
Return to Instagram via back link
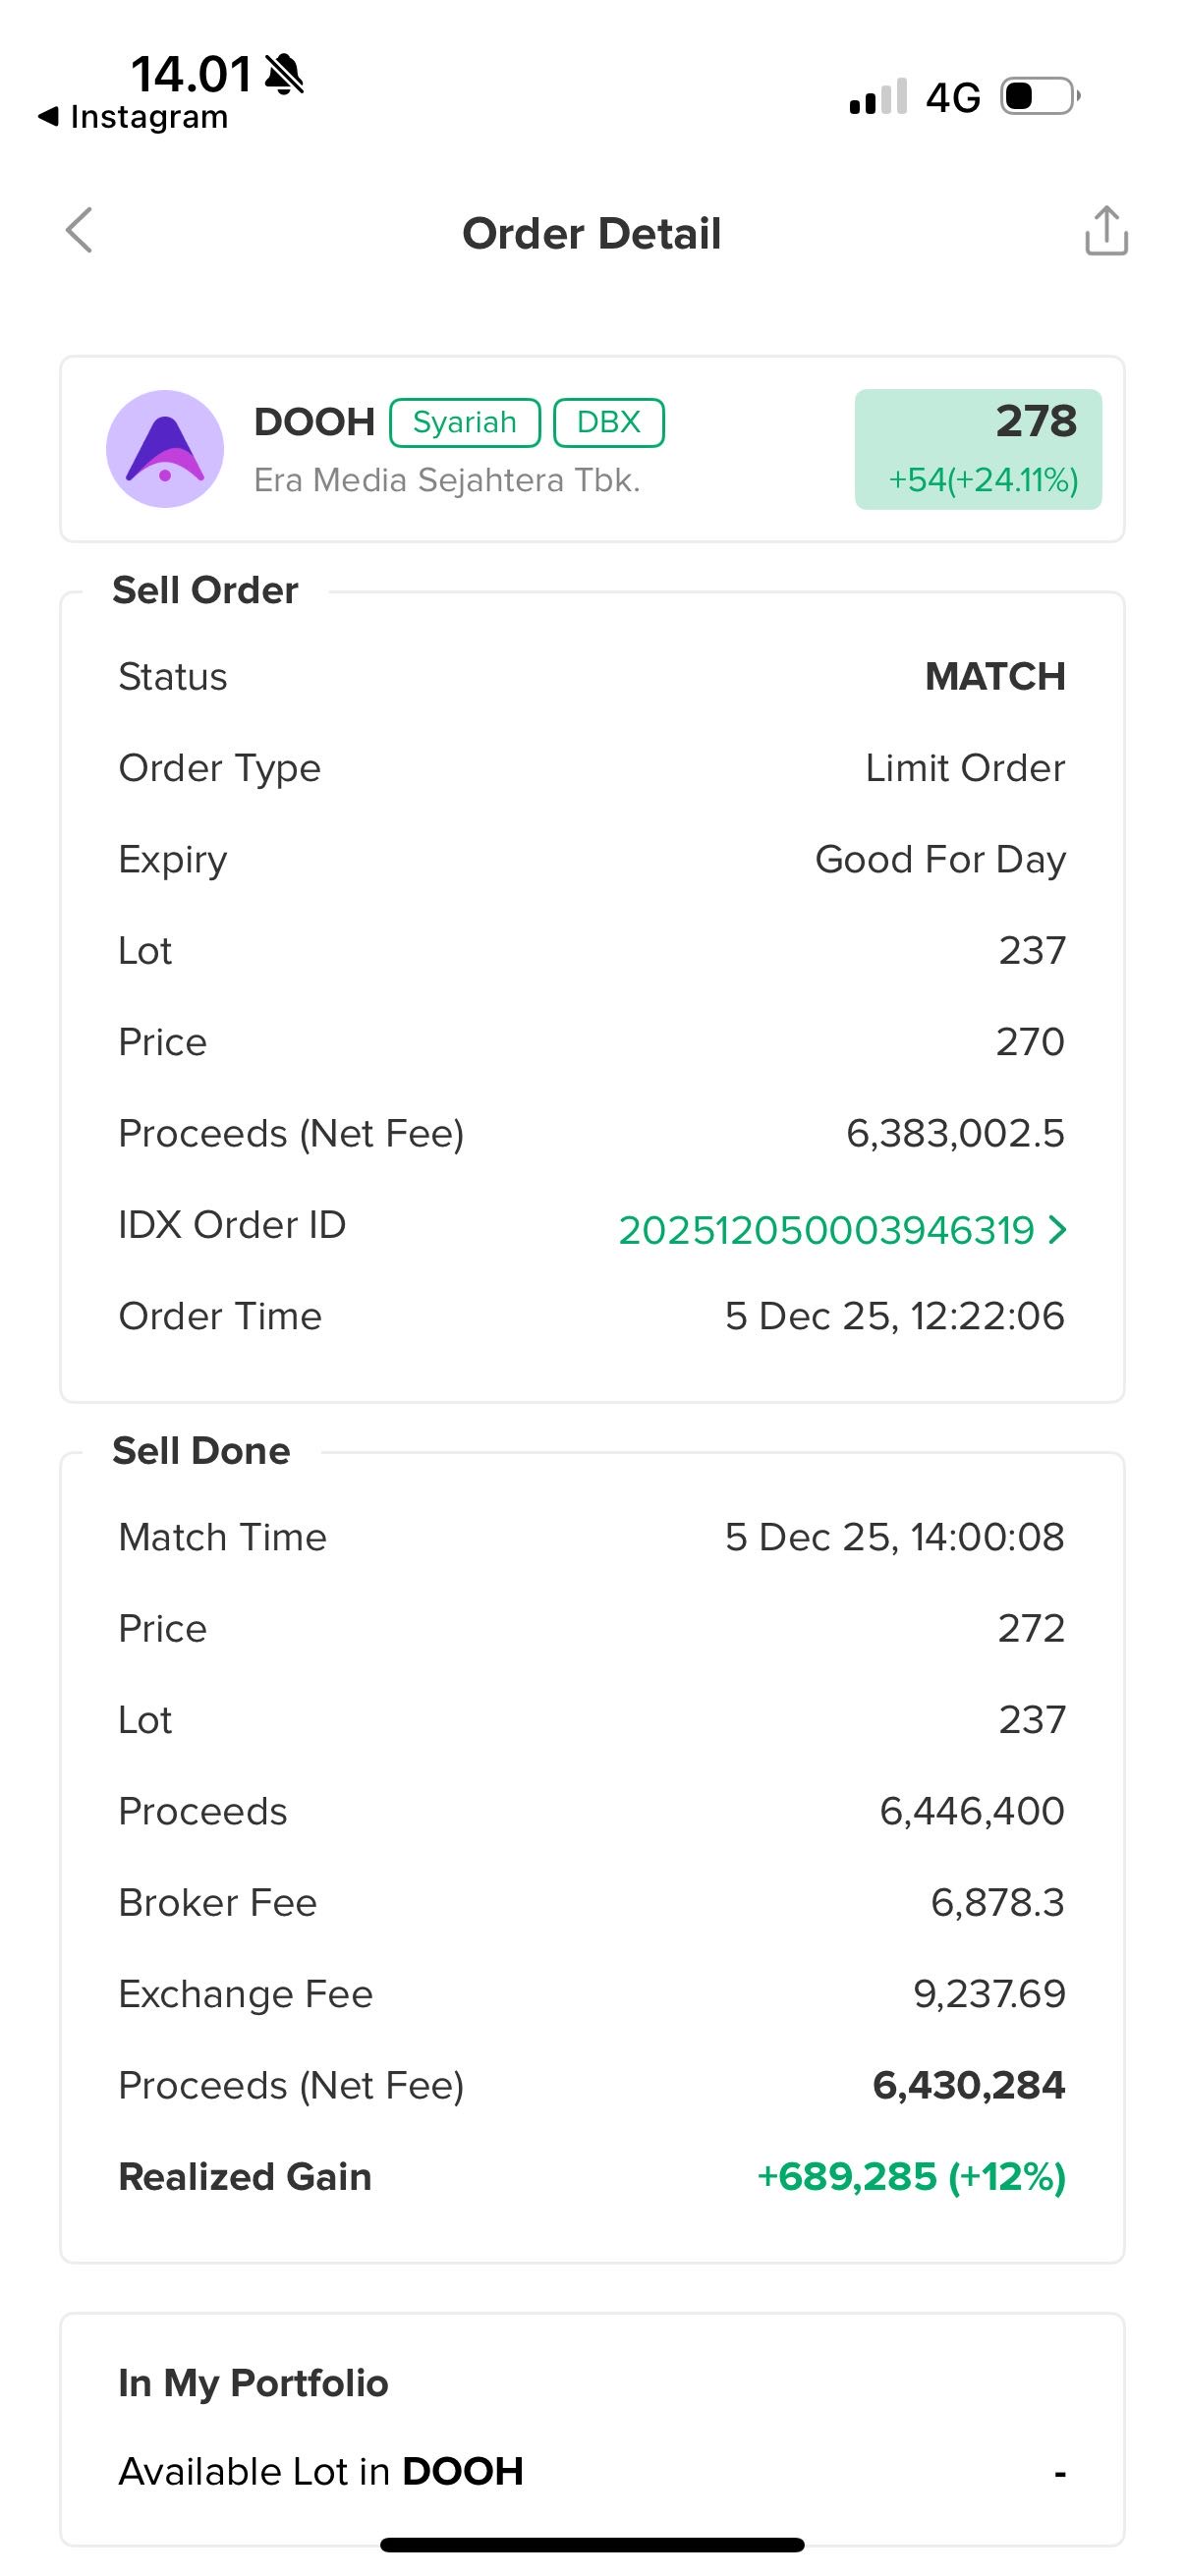(x=134, y=117)
